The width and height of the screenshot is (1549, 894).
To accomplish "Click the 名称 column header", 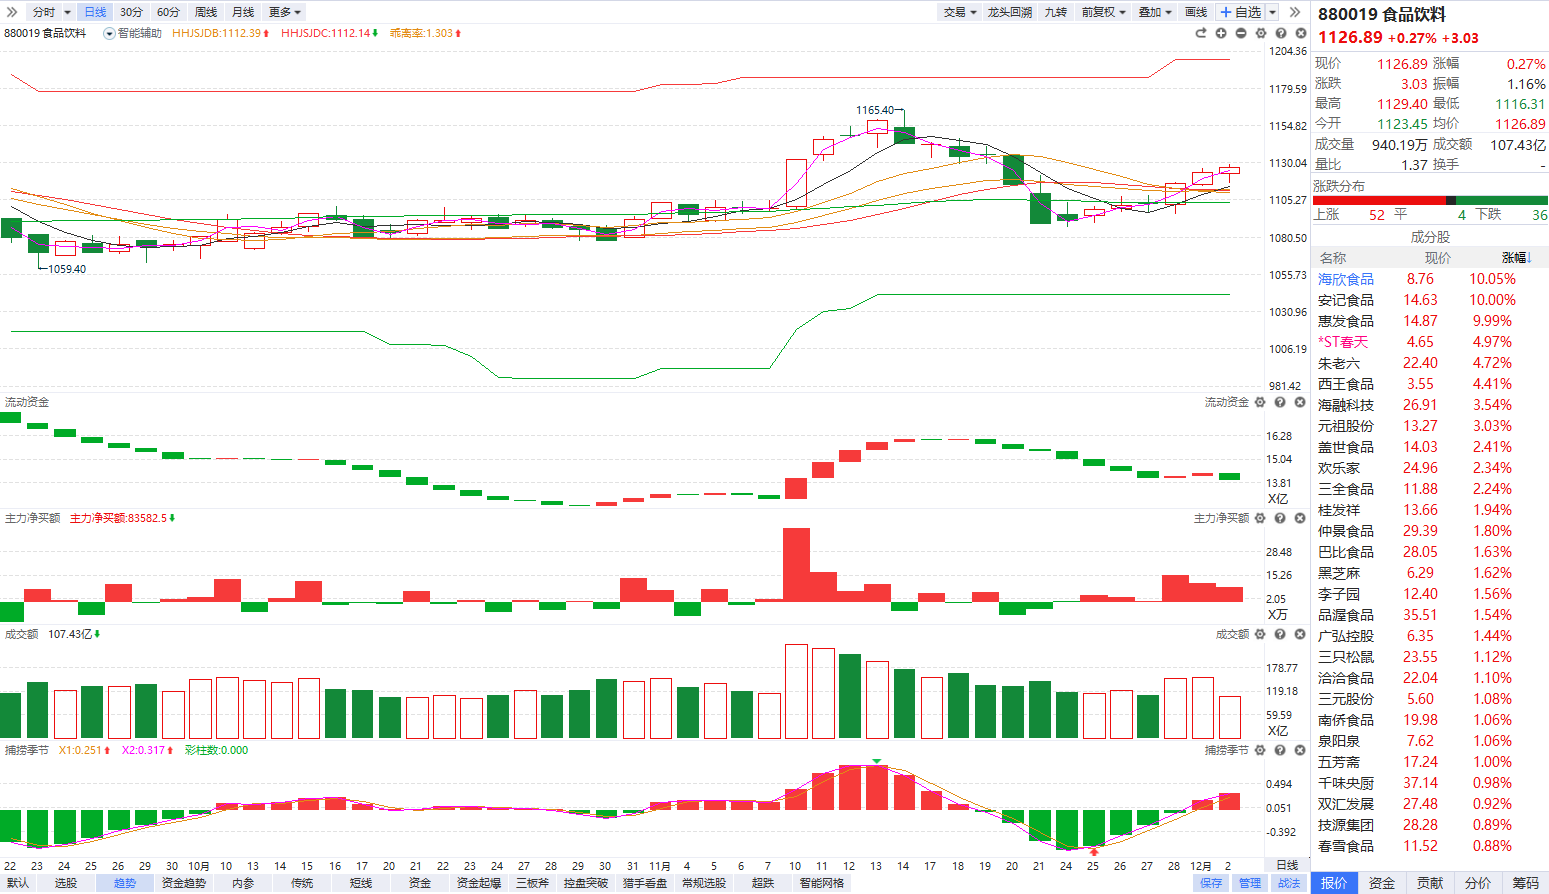I will point(1332,258).
